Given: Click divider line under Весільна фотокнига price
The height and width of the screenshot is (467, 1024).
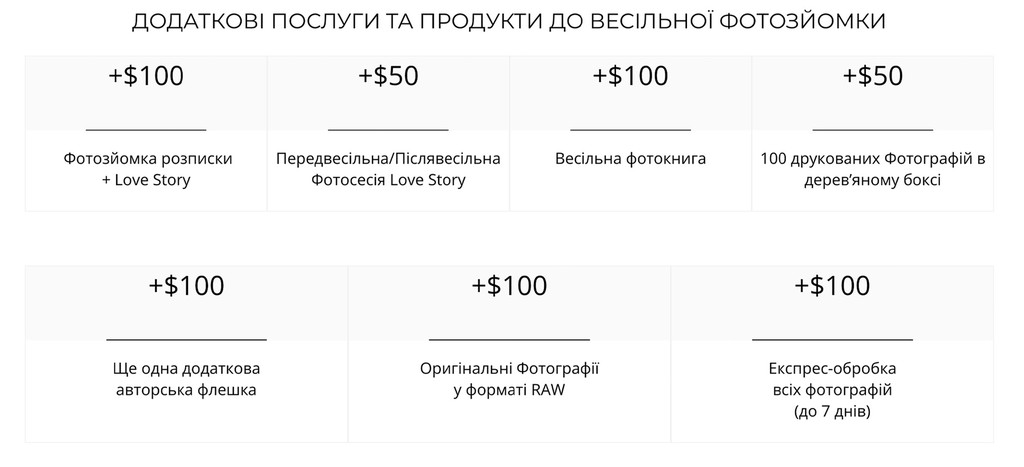Looking at the screenshot, I should [x=630, y=130].
